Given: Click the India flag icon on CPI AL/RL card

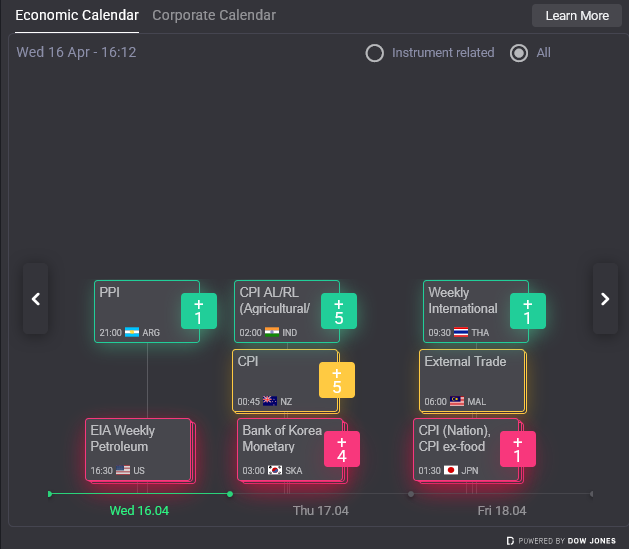Looking at the screenshot, I should [272, 332].
